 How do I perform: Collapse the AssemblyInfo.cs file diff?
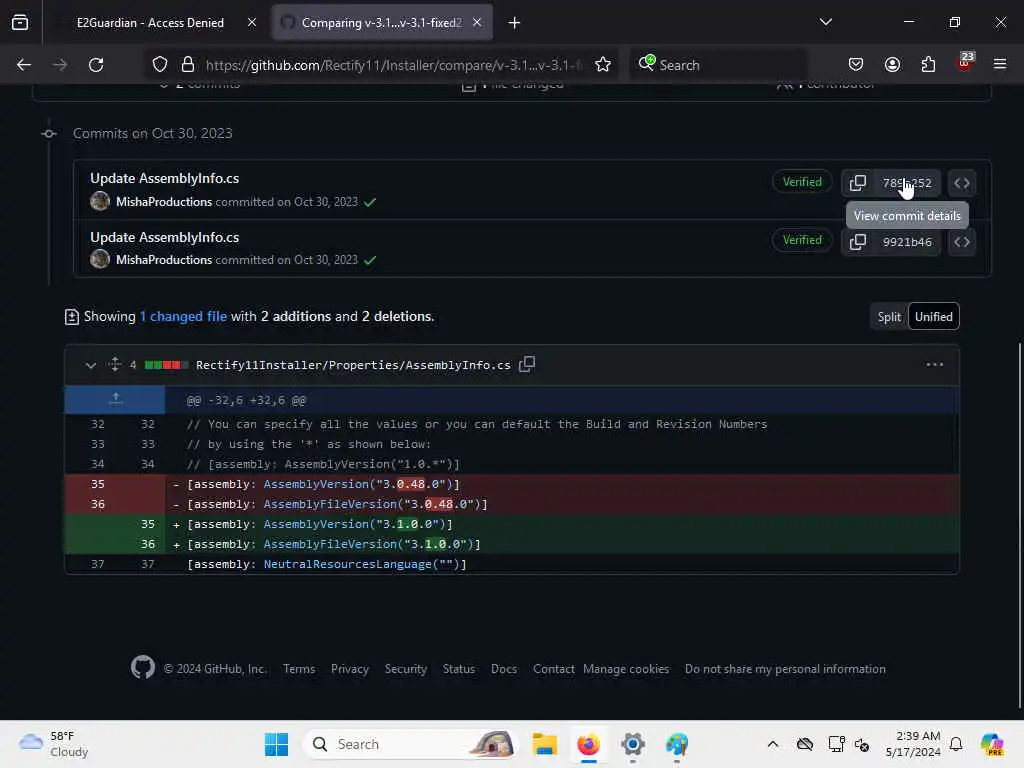point(91,365)
